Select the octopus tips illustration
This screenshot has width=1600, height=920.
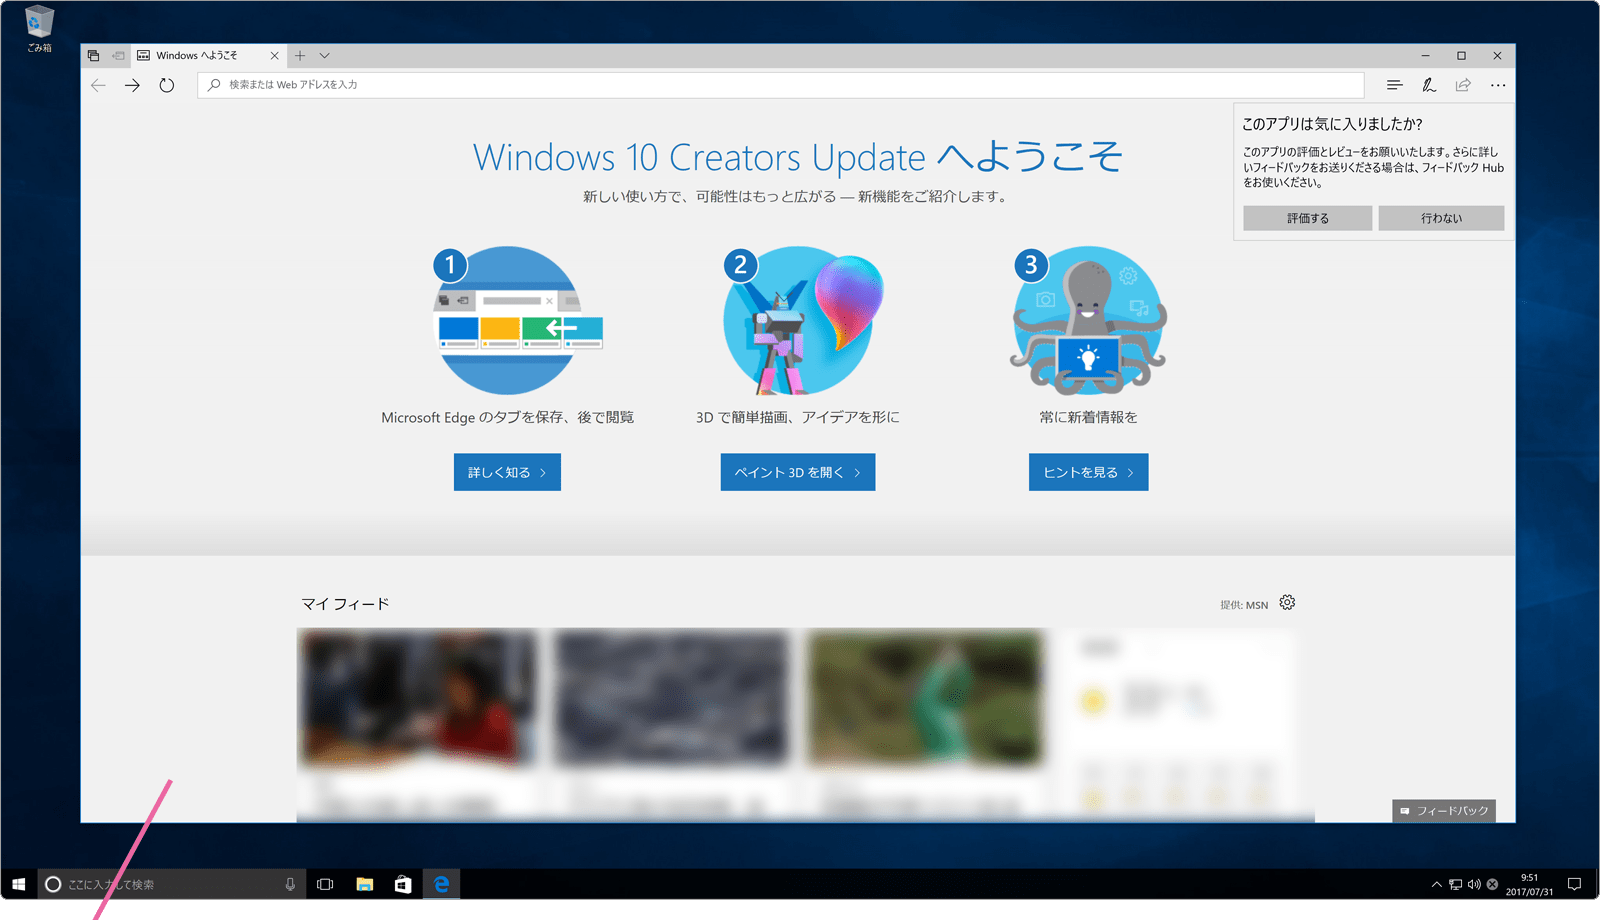click(1088, 320)
